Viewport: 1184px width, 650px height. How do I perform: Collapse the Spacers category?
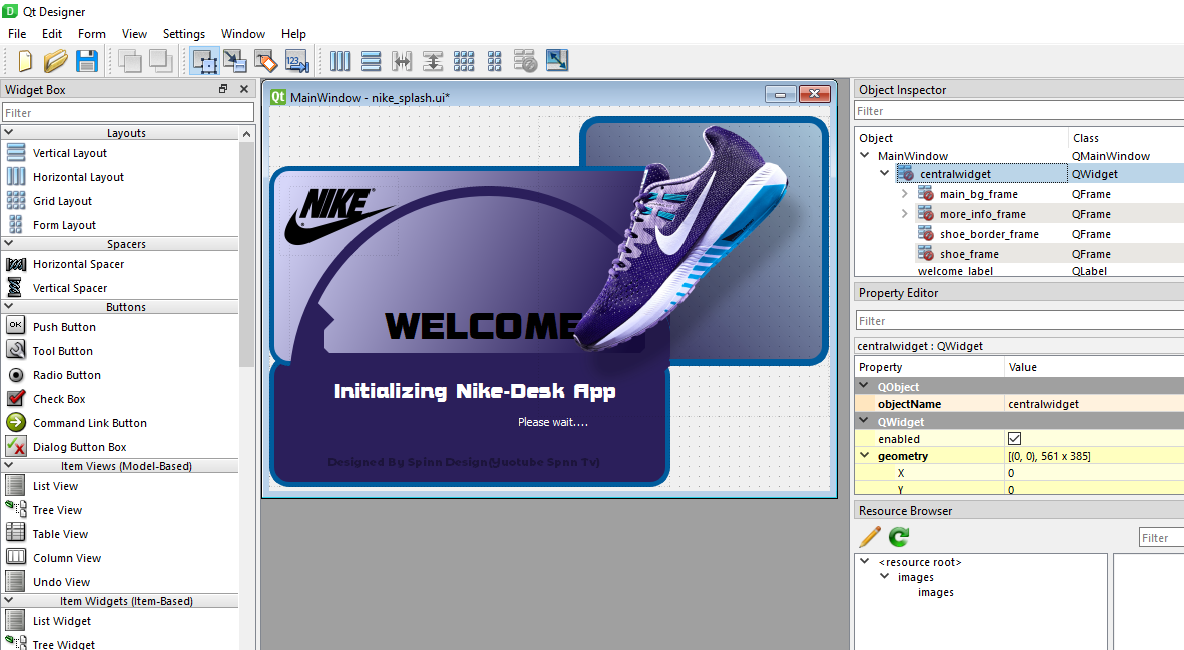9,243
